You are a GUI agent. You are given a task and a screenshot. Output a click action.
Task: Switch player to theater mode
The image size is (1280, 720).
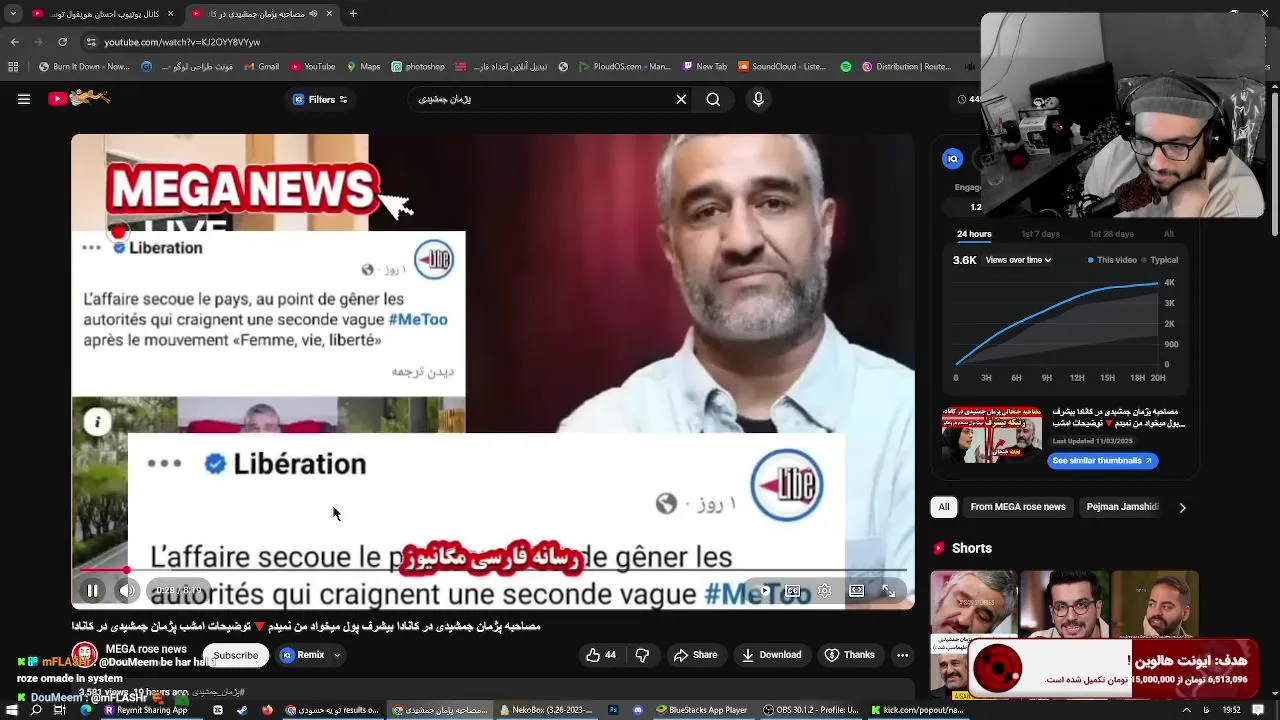click(x=857, y=591)
